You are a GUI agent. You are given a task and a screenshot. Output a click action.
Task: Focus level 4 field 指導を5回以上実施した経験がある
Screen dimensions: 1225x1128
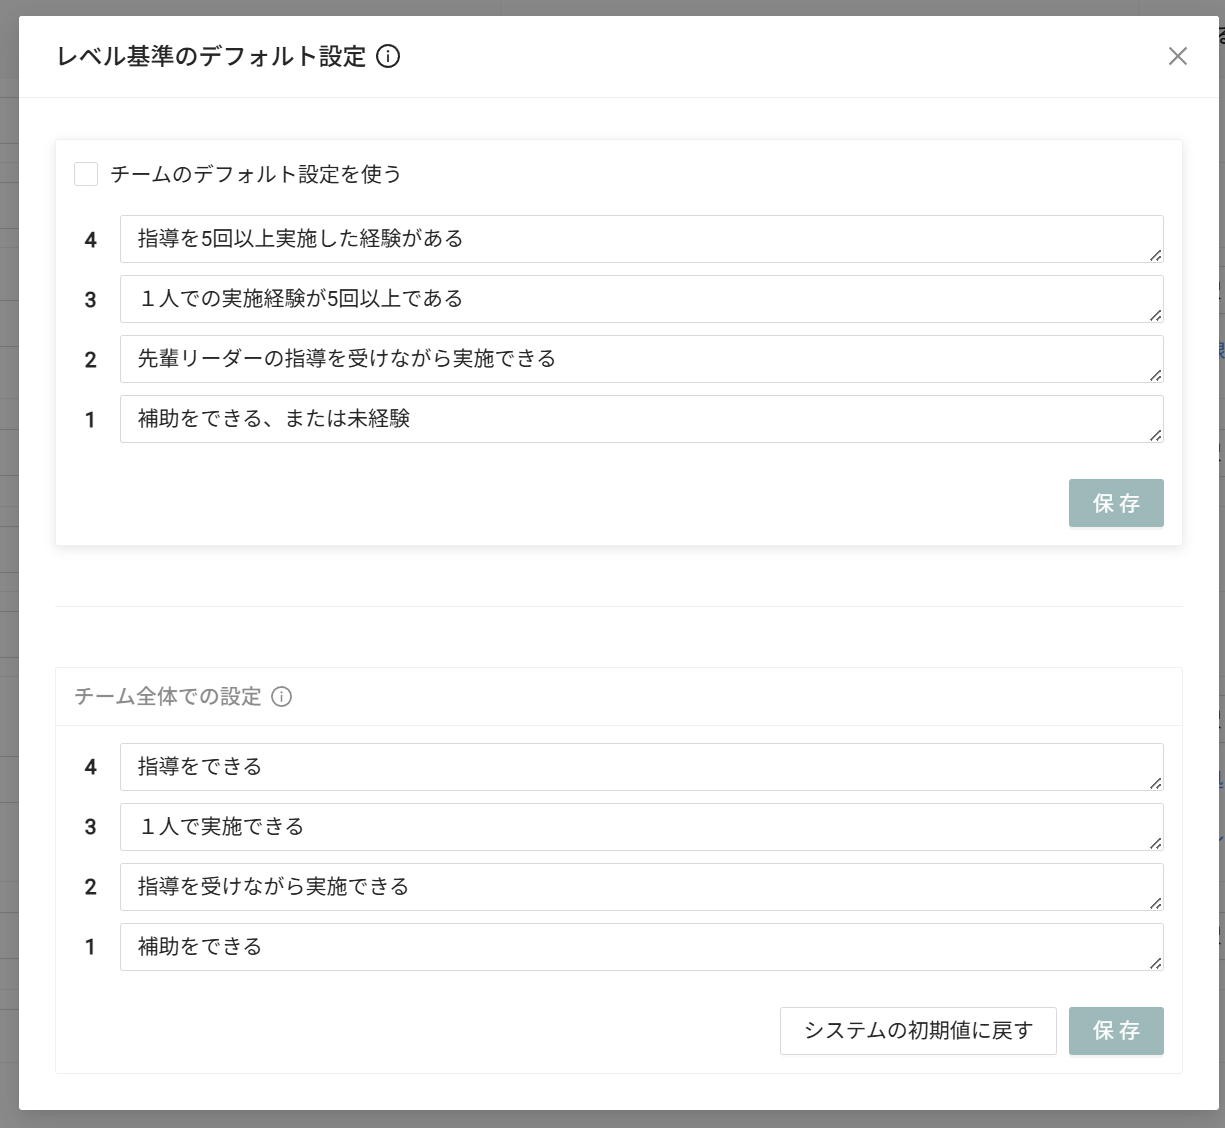coord(640,239)
